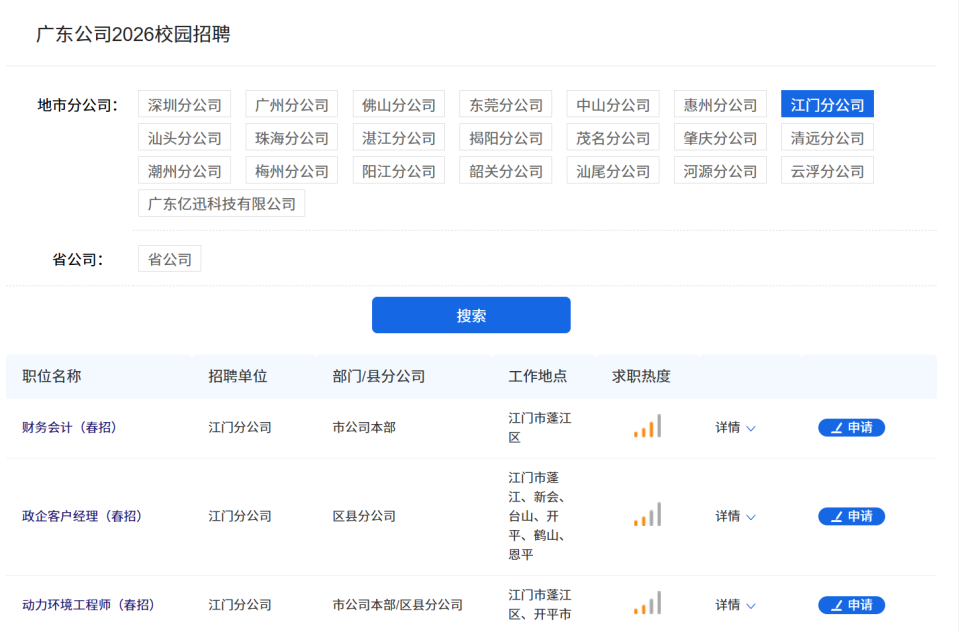Select the 深圳分公司 filter

pyautogui.click(x=184, y=104)
